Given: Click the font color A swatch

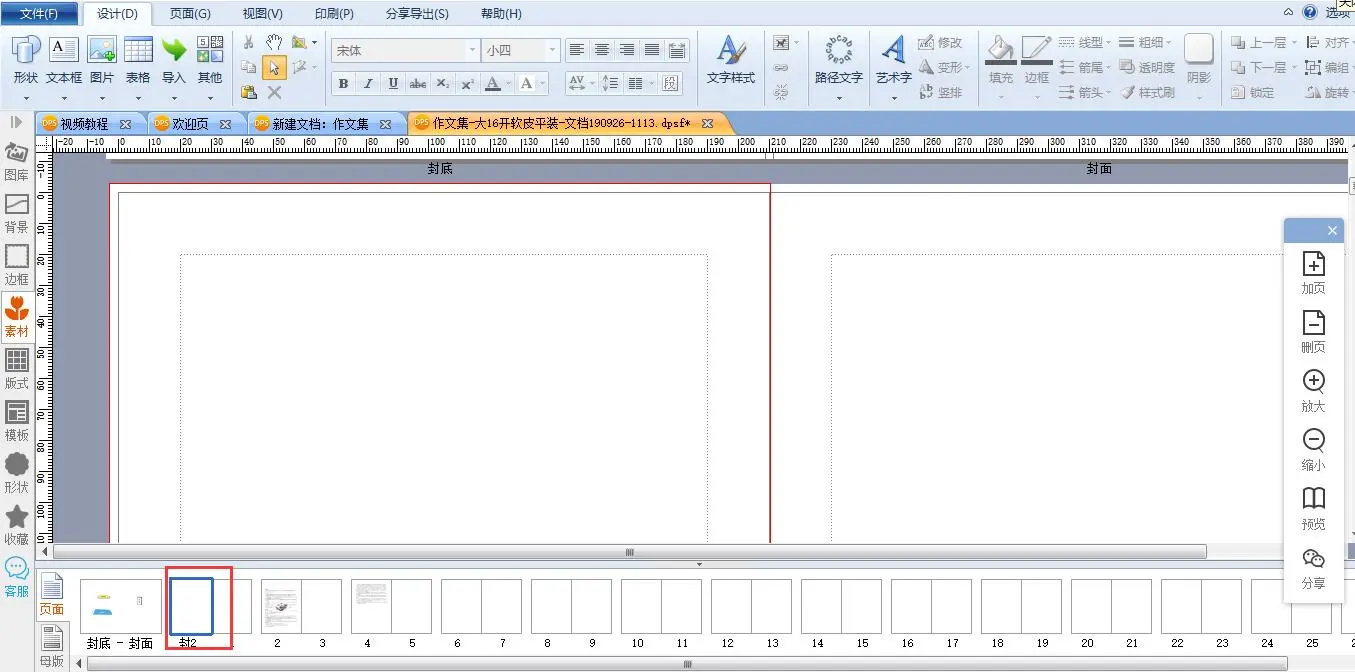Looking at the screenshot, I should 492,84.
